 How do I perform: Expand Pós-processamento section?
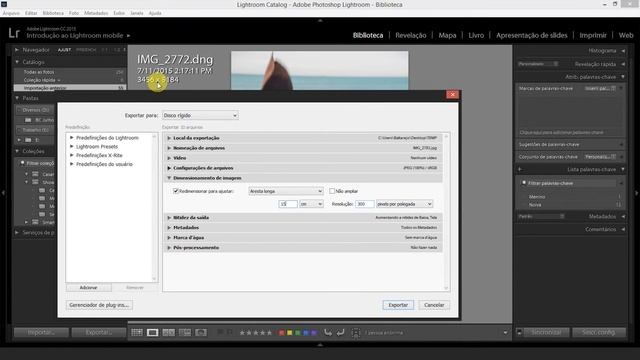click(169, 247)
